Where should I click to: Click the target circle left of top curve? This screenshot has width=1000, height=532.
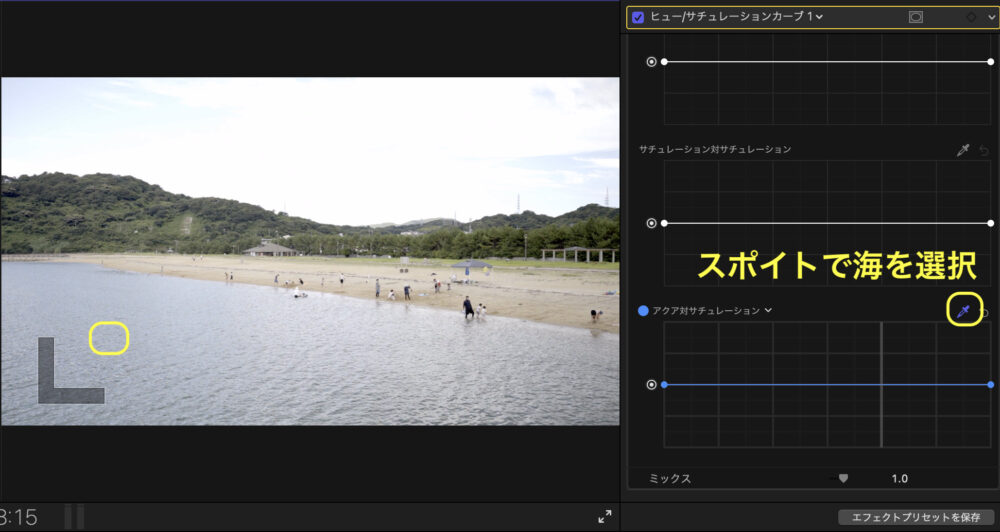(x=652, y=61)
